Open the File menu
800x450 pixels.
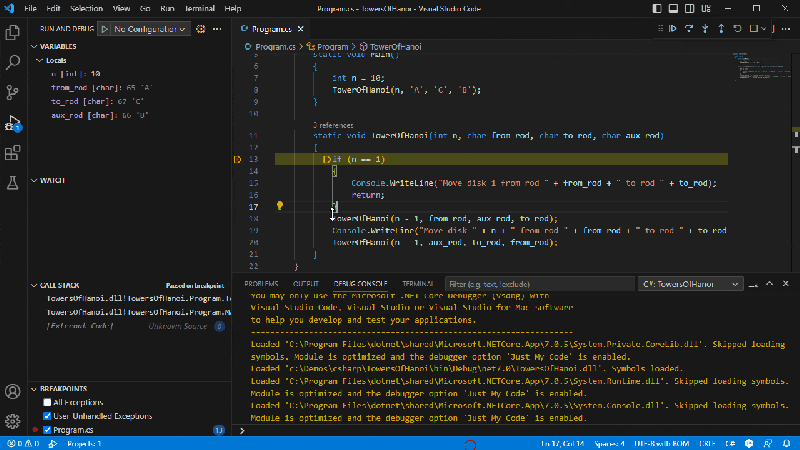point(30,9)
